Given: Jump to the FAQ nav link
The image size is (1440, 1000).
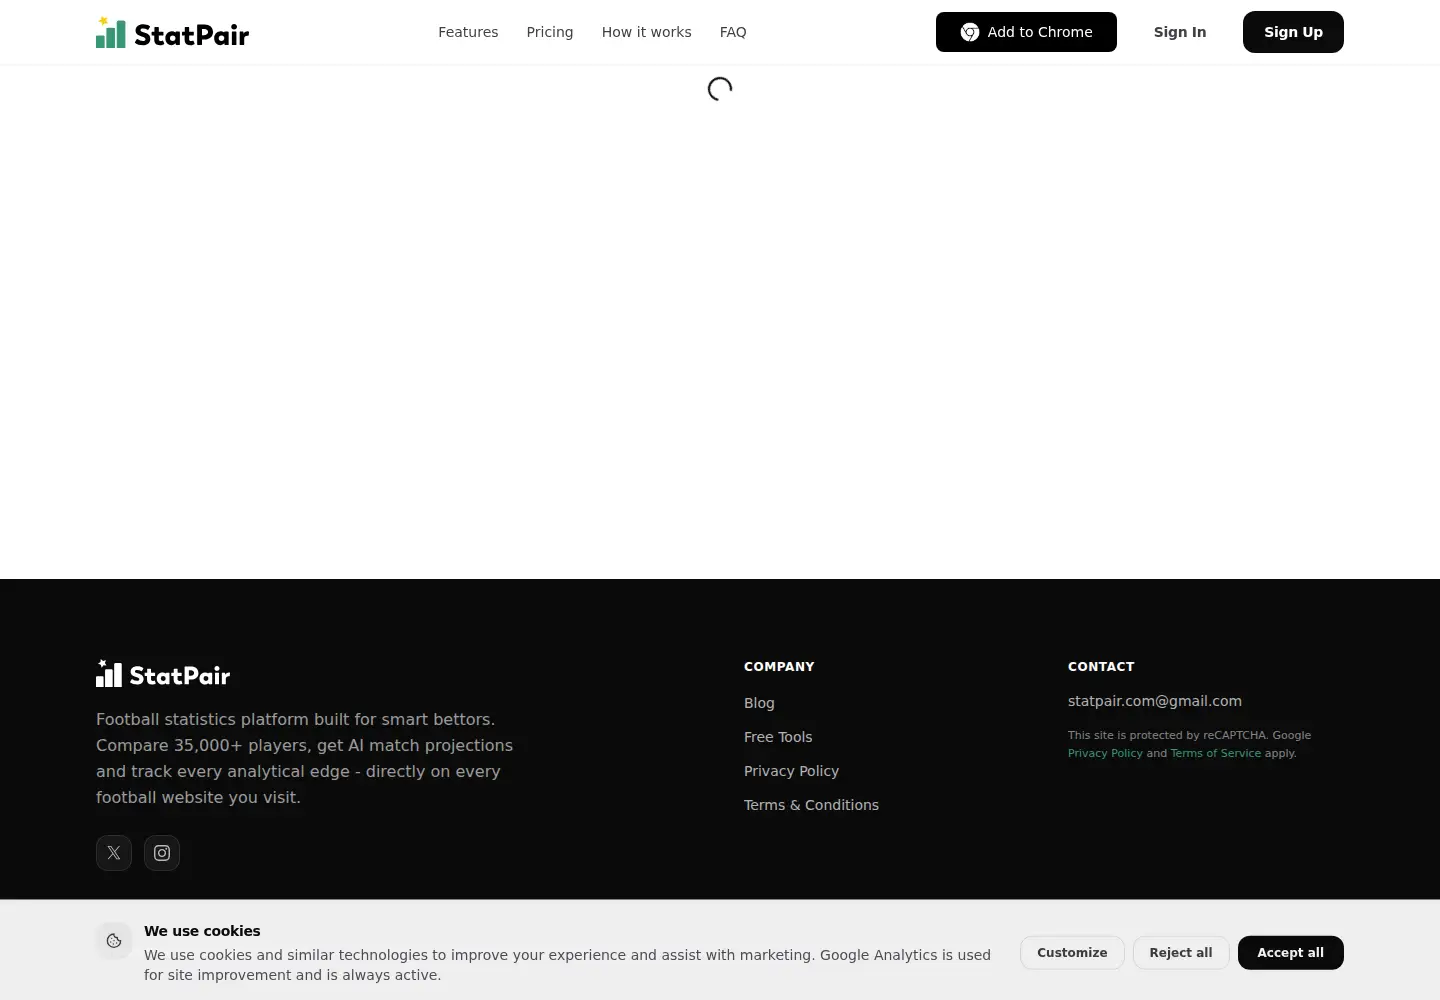Looking at the screenshot, I should (733, 32).
